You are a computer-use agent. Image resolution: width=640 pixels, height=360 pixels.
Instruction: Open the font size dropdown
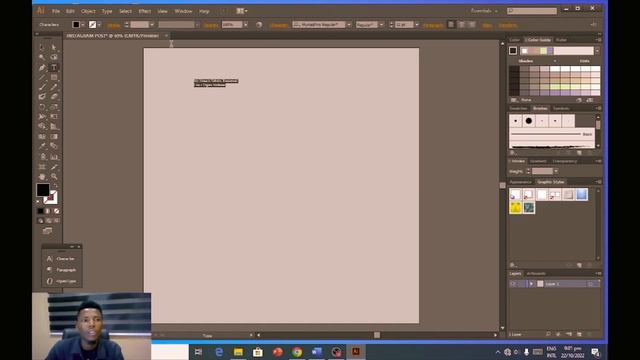[417, 25]
